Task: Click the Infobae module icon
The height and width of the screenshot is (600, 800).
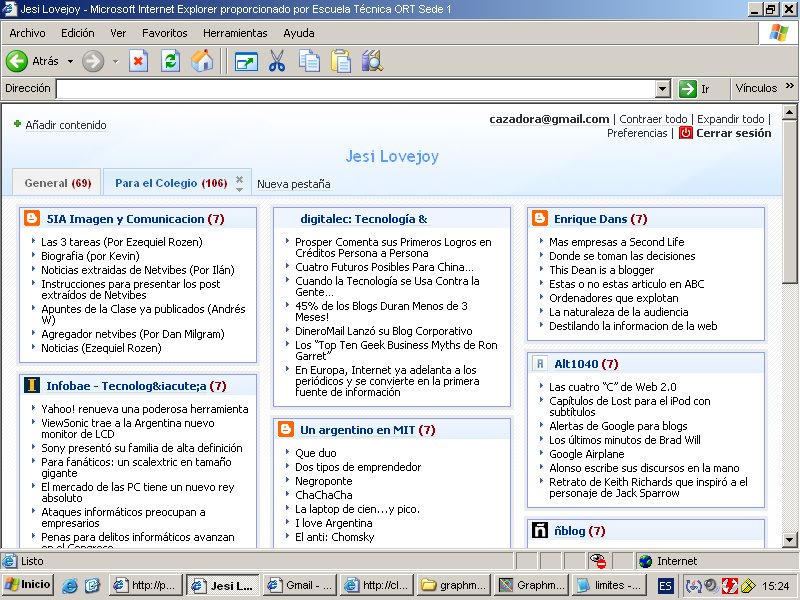Action: click(x=32, y=385)
